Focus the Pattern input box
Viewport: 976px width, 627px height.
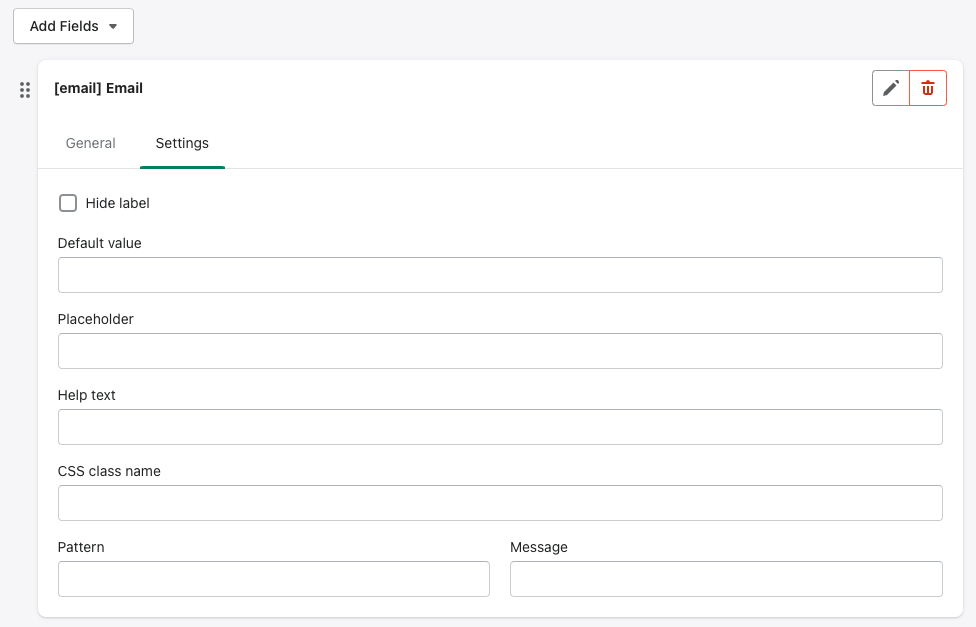click(274, 579)
